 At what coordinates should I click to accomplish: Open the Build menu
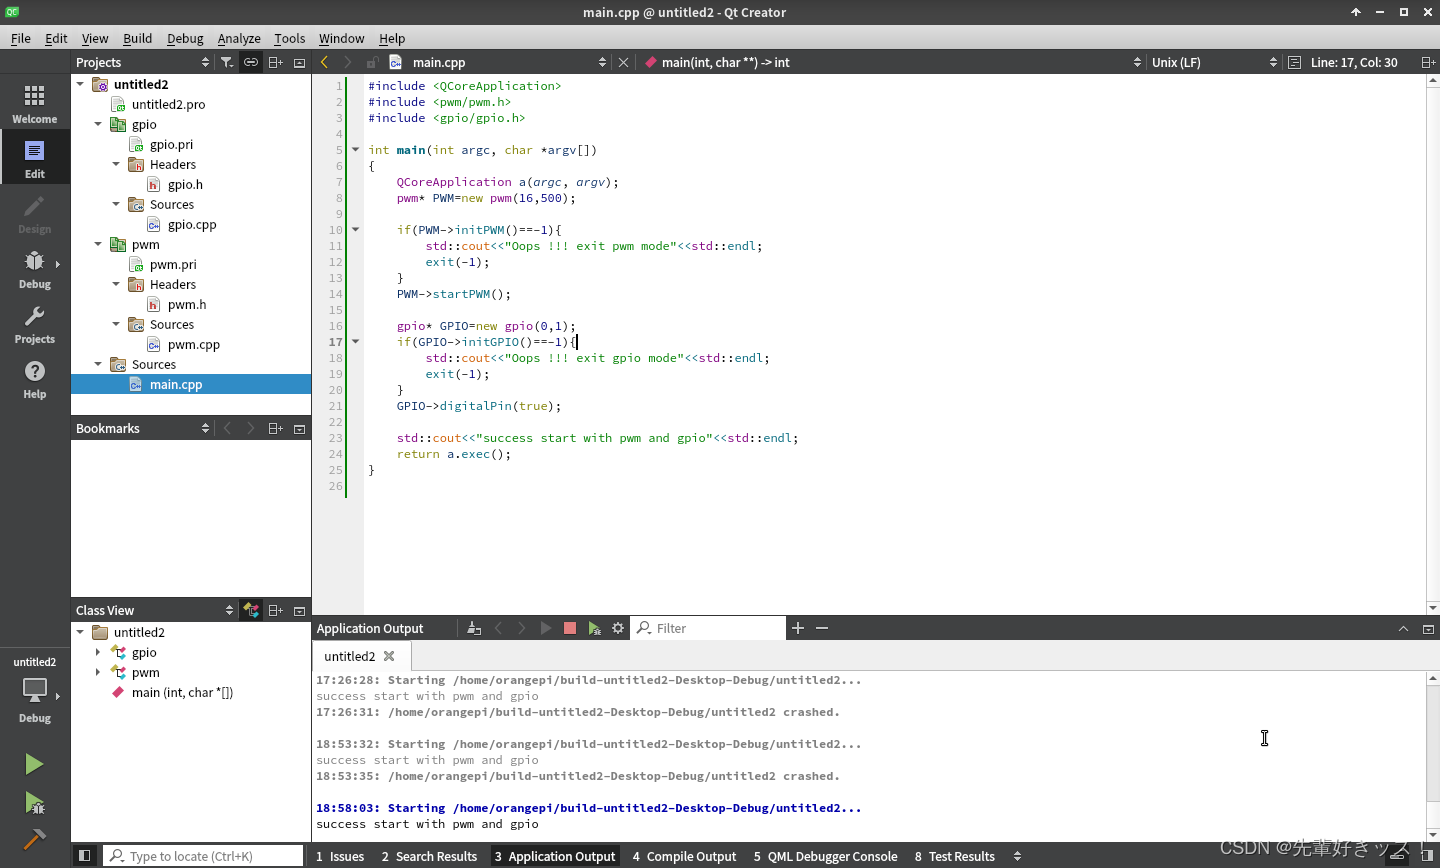click(x=138, y=38)
